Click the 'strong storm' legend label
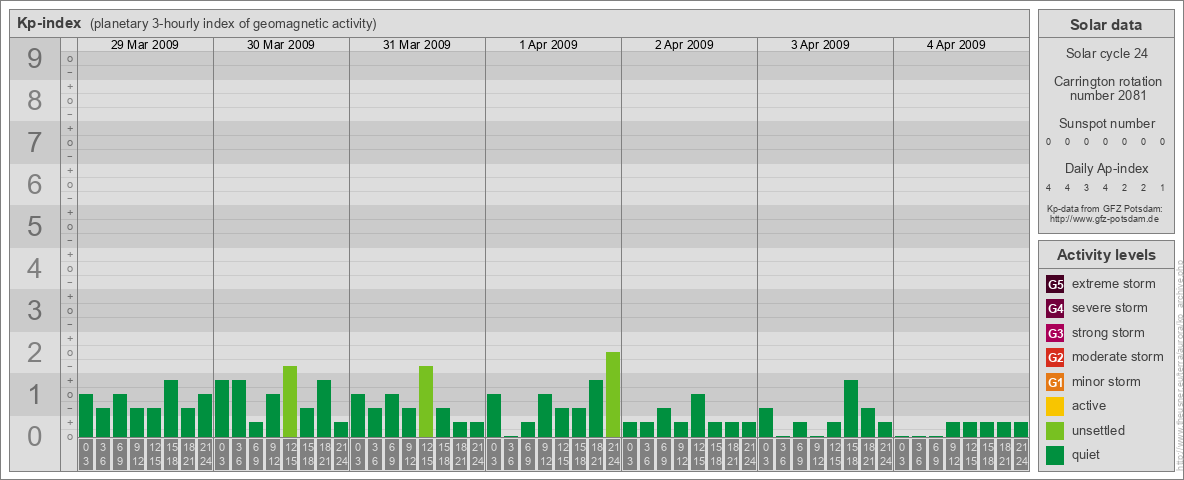The width and height of the screenshot is (1184, 480). pos(1108,333)
